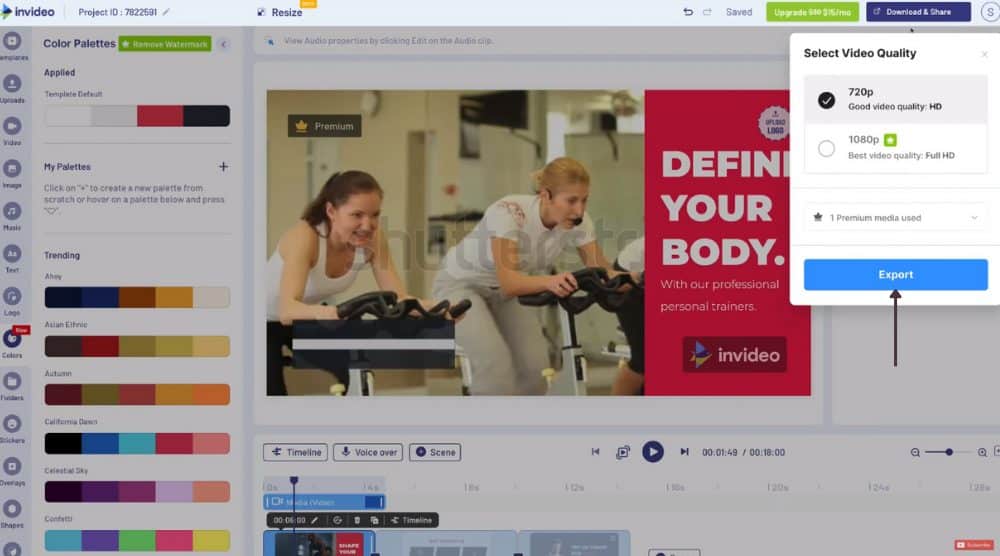Open the Logo sidebar panel
Viewport: 1000px width, 556px height.
(x=12, y=302)
